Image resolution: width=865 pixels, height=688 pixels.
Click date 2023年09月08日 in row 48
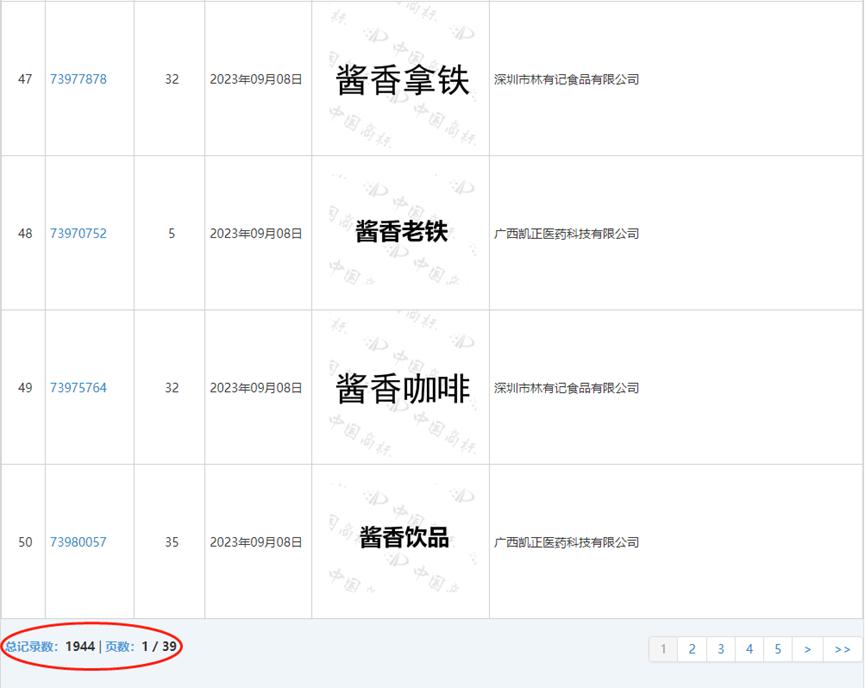256,234
